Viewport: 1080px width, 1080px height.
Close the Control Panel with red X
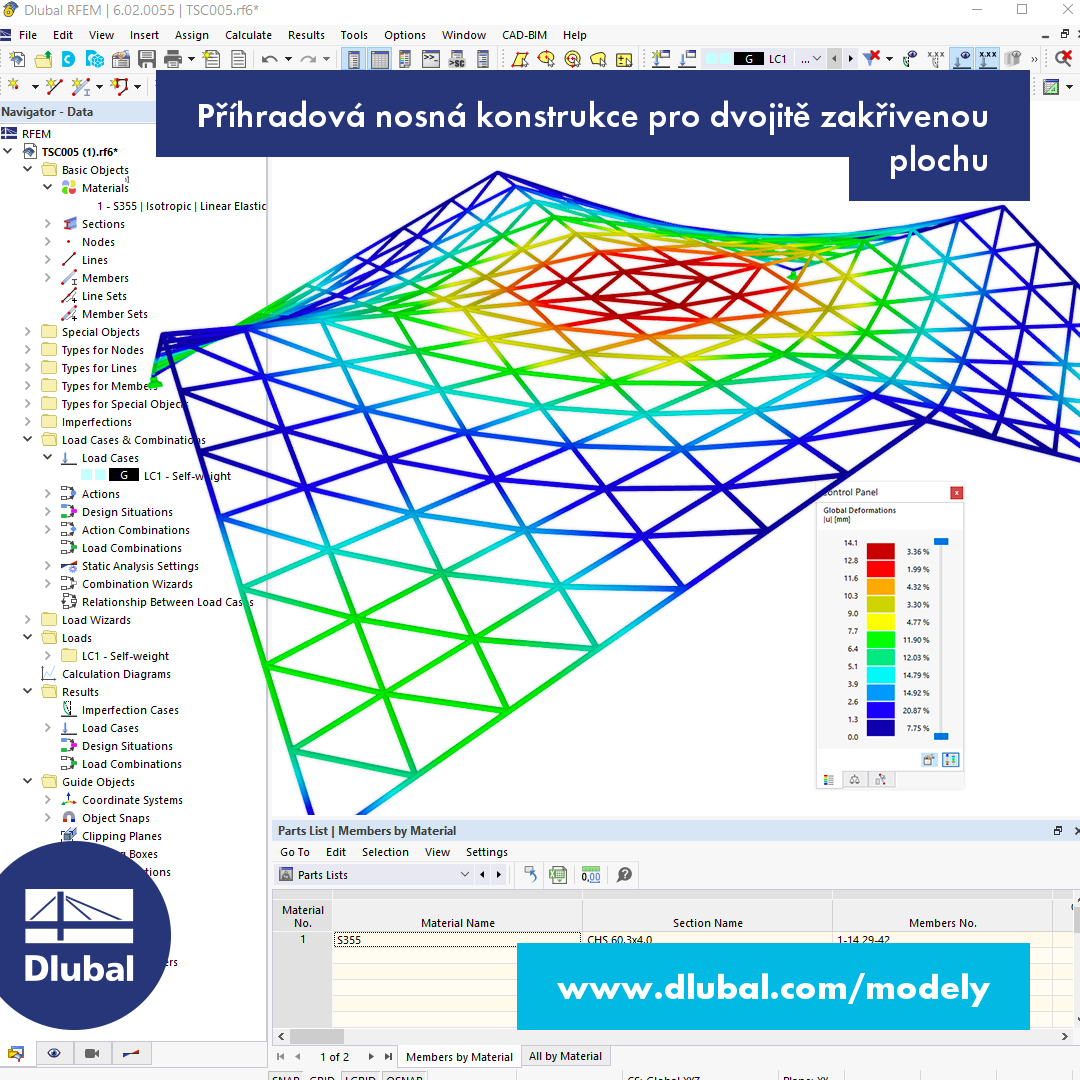[x=956, y=492]
